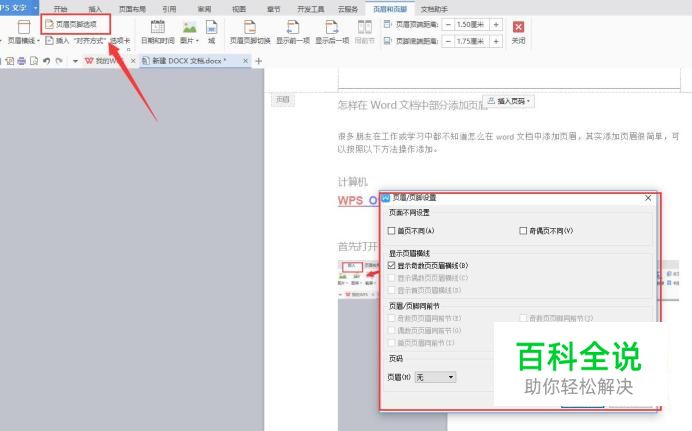Image resolution: width=692 pixels, height=431 pixels.
Task: Click the 日期和时间 calendar icon
Action: [x=158, y=27]
